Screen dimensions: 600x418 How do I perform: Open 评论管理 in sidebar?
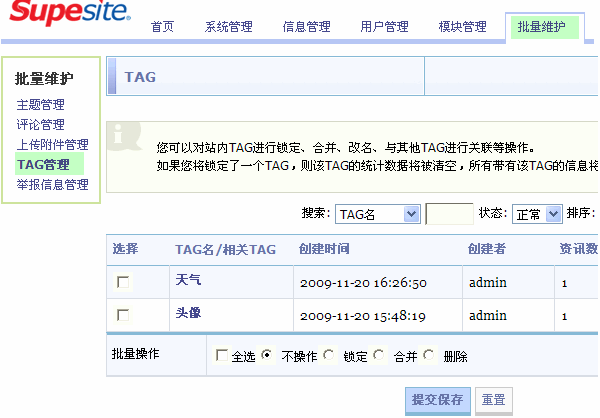click(x=40, y=125)
